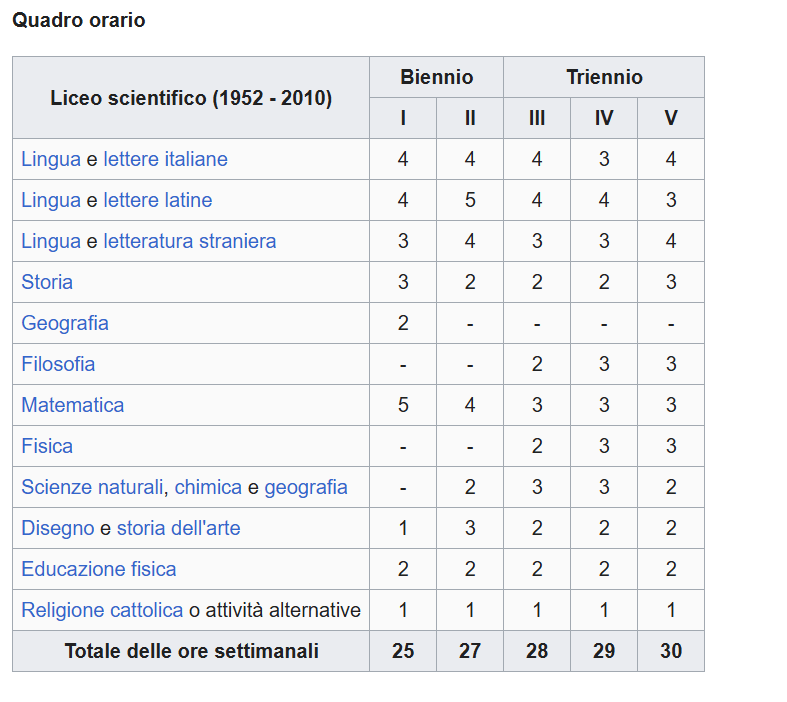Screen dimensions: 787x702
Task: Follow the chimica link
Action: coord(208,487)
